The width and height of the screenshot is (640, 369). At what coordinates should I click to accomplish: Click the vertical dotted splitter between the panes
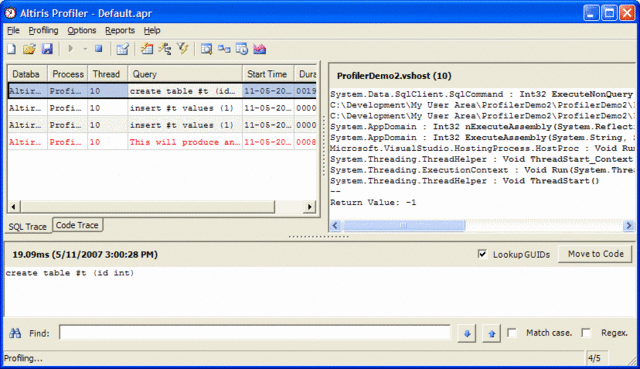(324, 145)
